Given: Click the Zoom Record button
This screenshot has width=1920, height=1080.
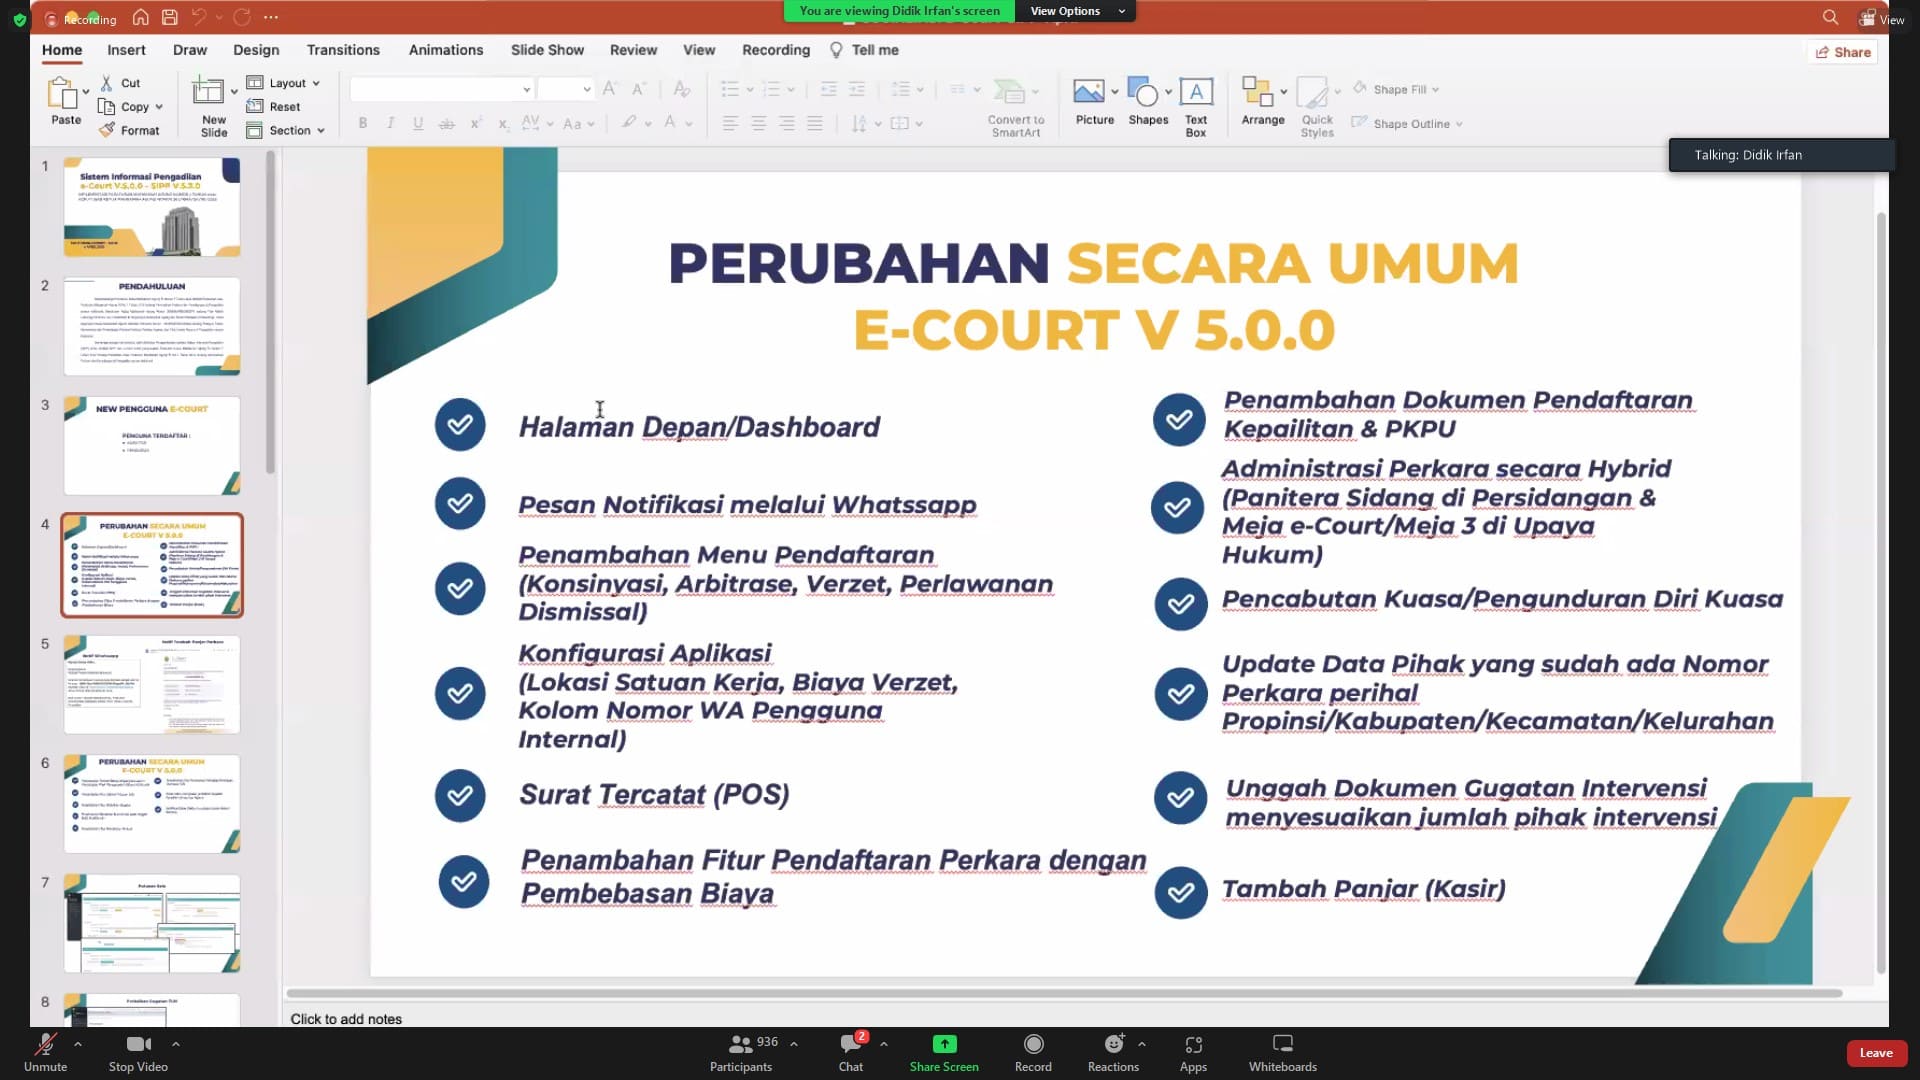Looking at the screenshot, I should pyautogui.click(x=1033, y=1053).
